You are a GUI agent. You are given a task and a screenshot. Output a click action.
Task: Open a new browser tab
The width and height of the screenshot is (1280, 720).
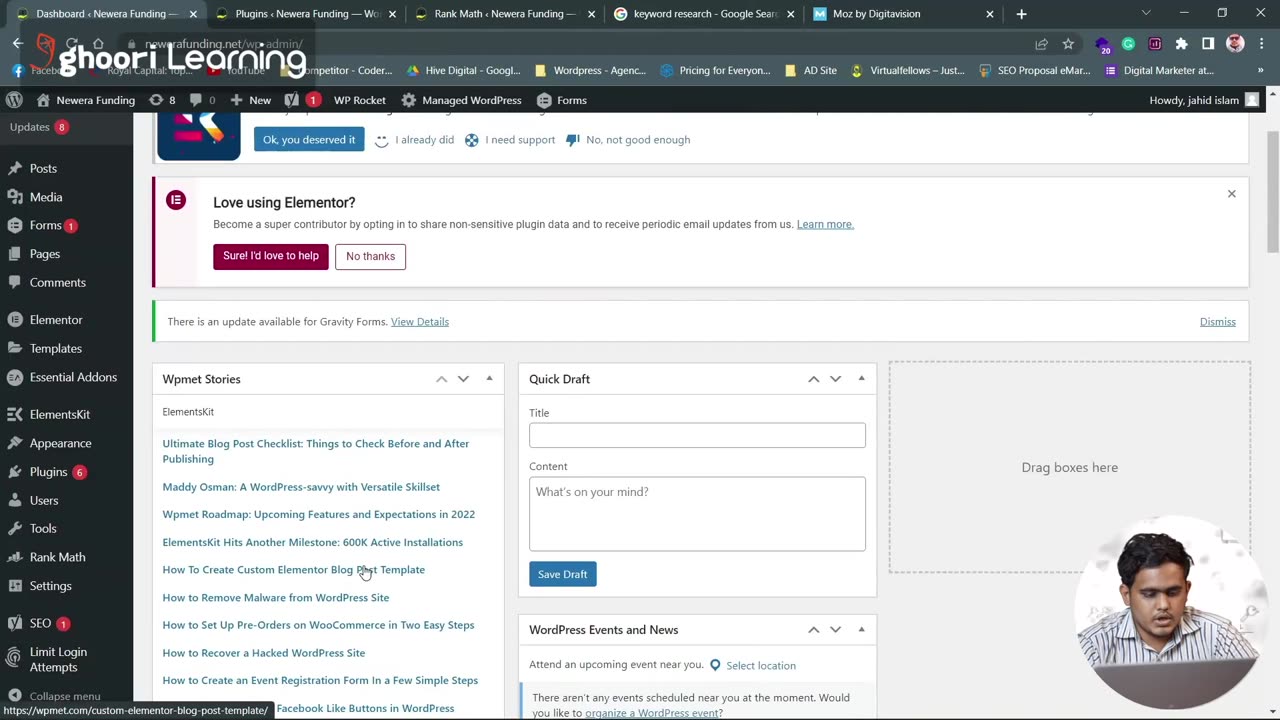point(1021,14)
